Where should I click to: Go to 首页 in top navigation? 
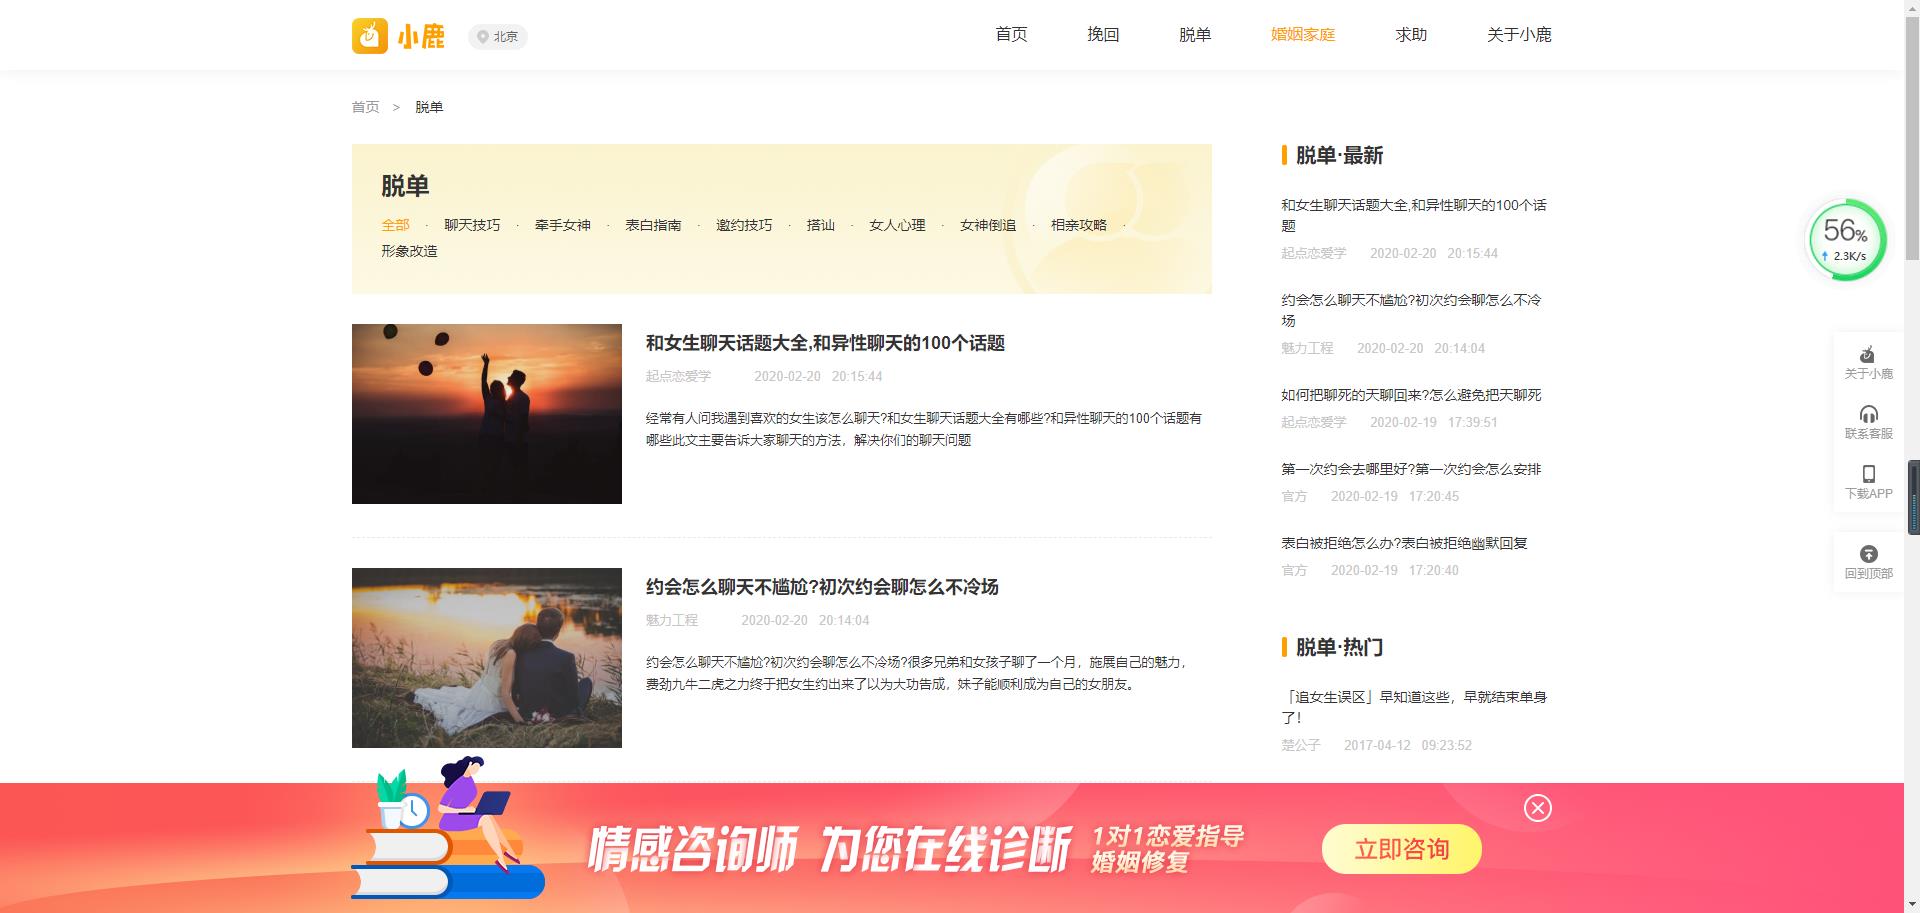tap(1011, 35)
